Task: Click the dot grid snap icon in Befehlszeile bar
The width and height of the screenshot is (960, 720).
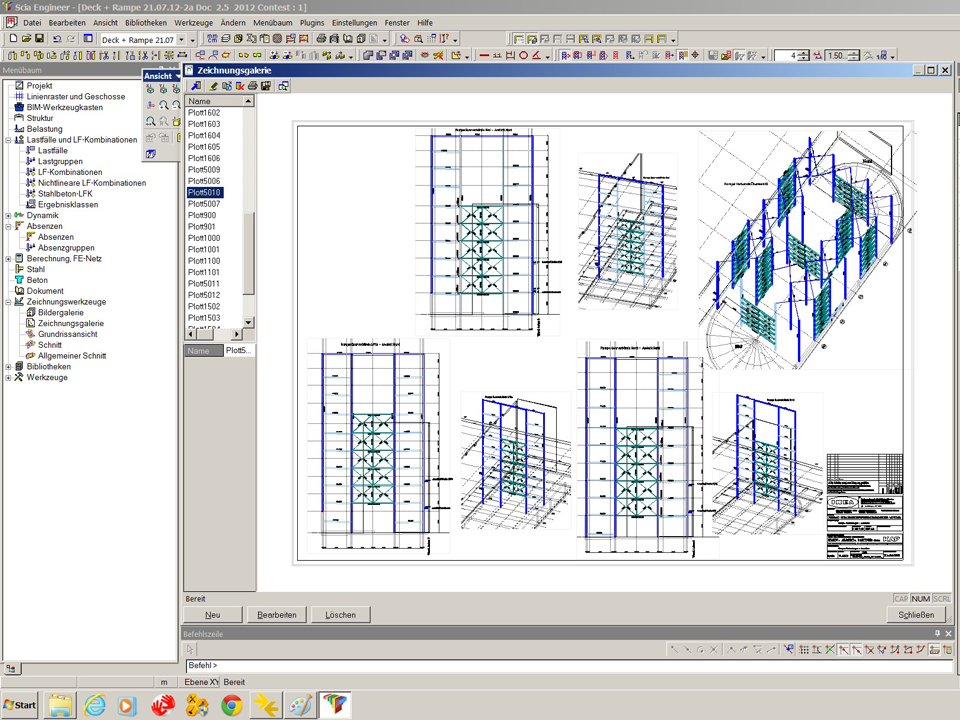Action: coord(803,649)
